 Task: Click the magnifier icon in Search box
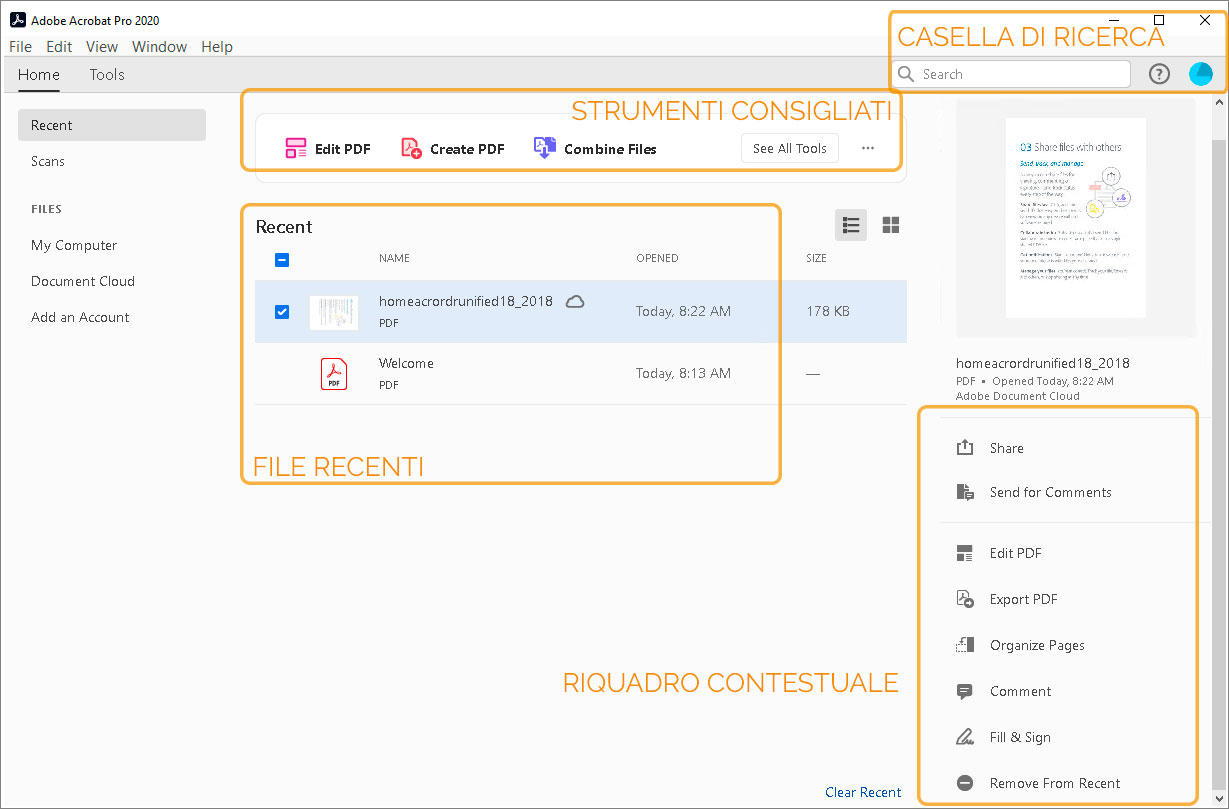(x=906, y=74)
